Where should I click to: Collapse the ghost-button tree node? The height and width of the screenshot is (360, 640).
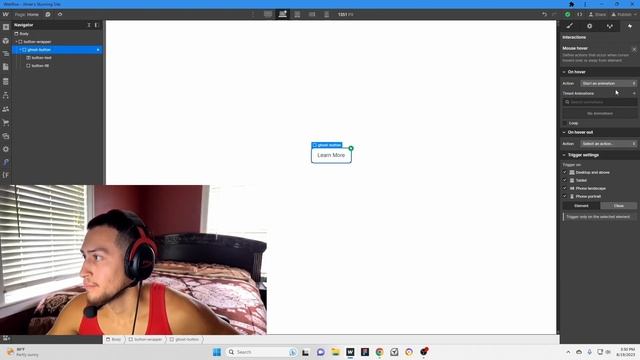(20, 50)
